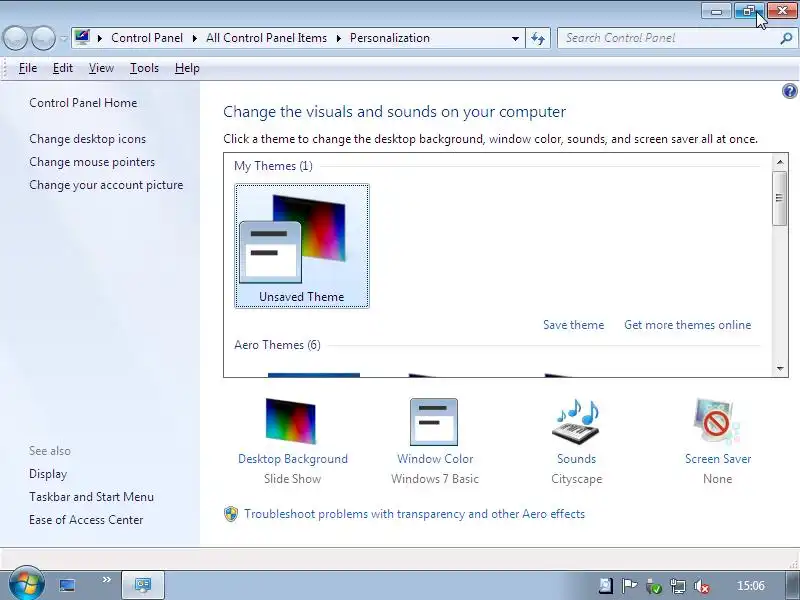Open recent pages dropdown arrow

tap(63, 38)
